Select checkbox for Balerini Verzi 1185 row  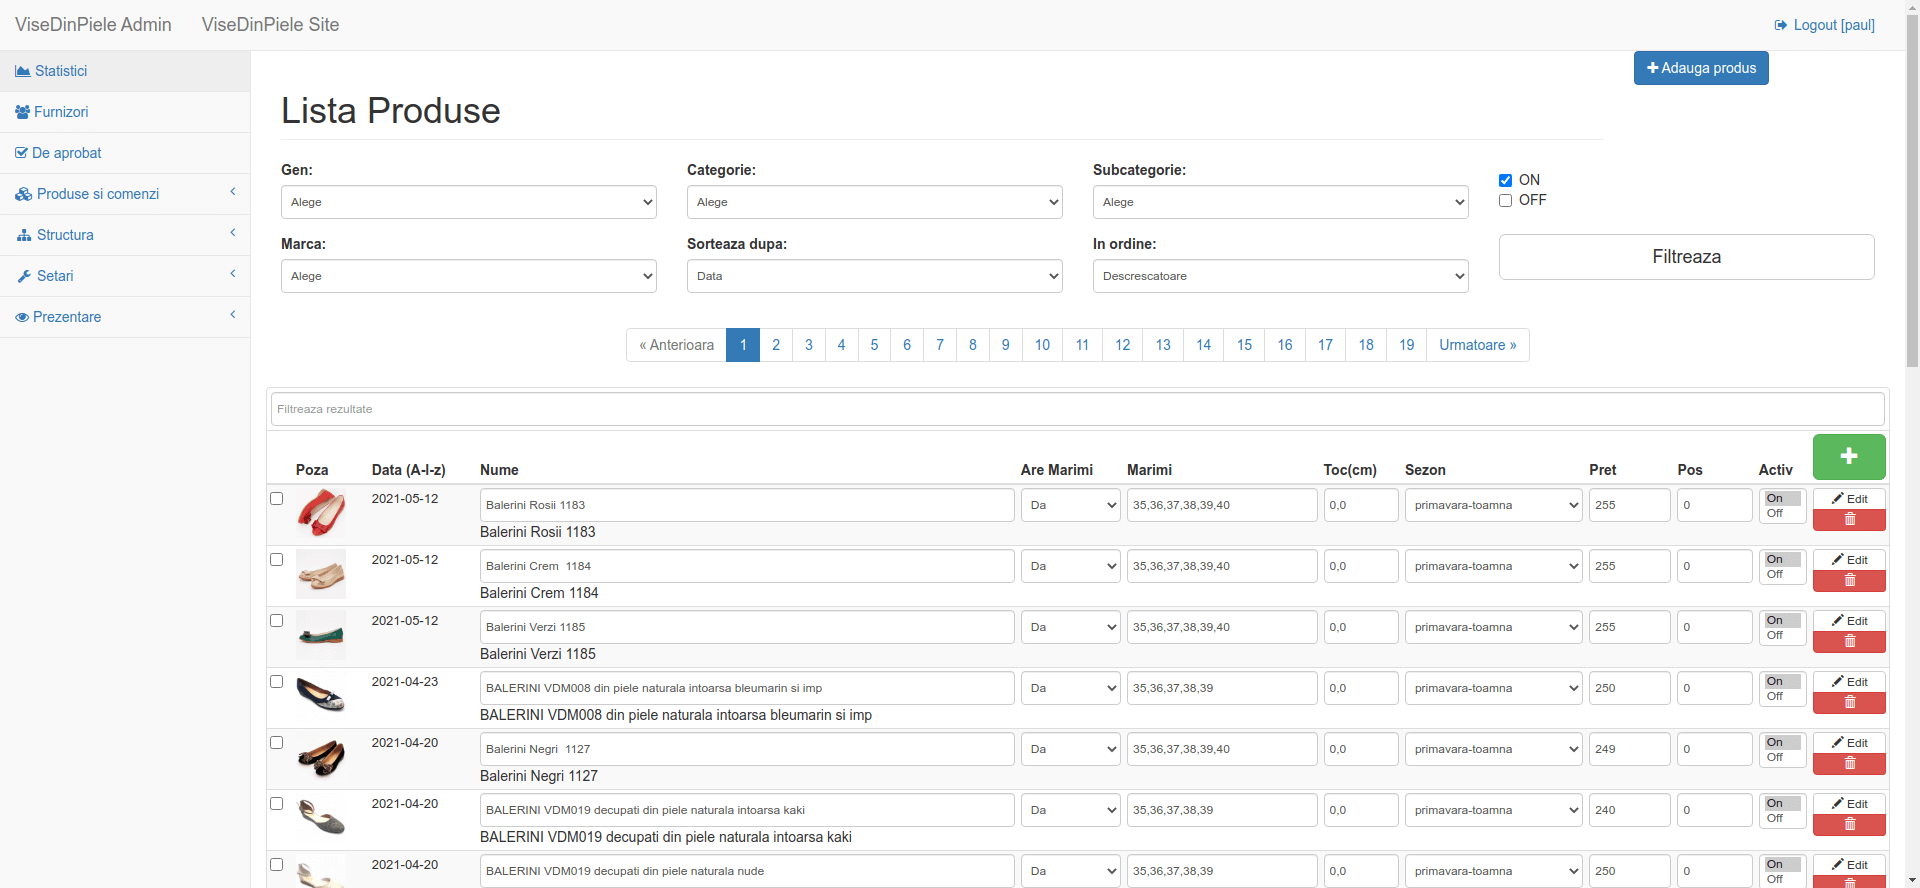(x=277, y=621)
